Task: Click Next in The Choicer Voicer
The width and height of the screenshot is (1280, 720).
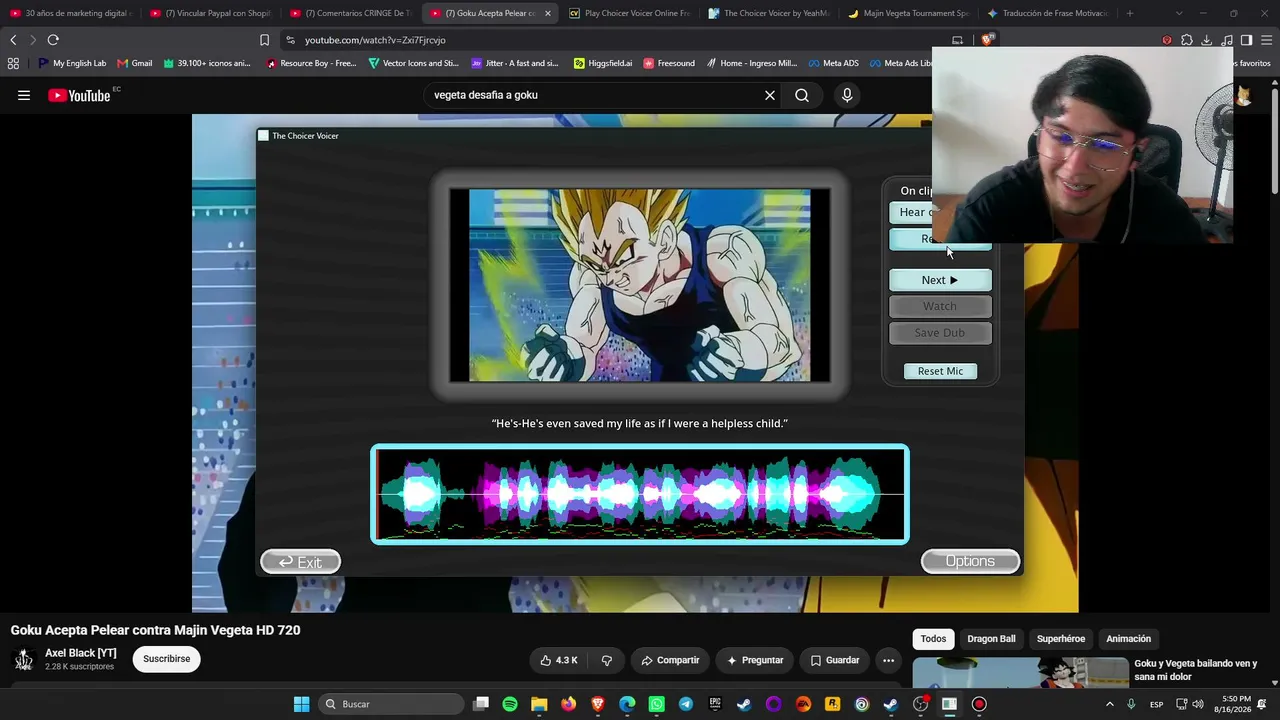Action: click(940, 280)
